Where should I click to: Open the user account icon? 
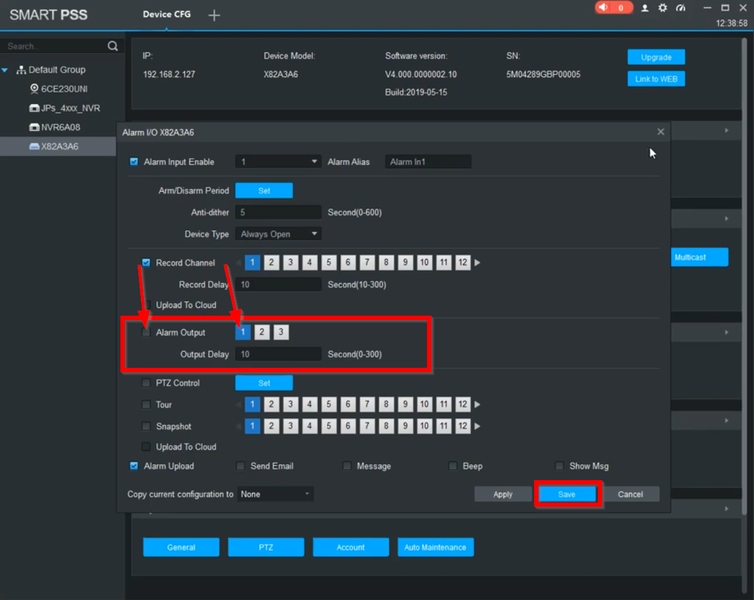pyautogui.click(x=645, y=8)
